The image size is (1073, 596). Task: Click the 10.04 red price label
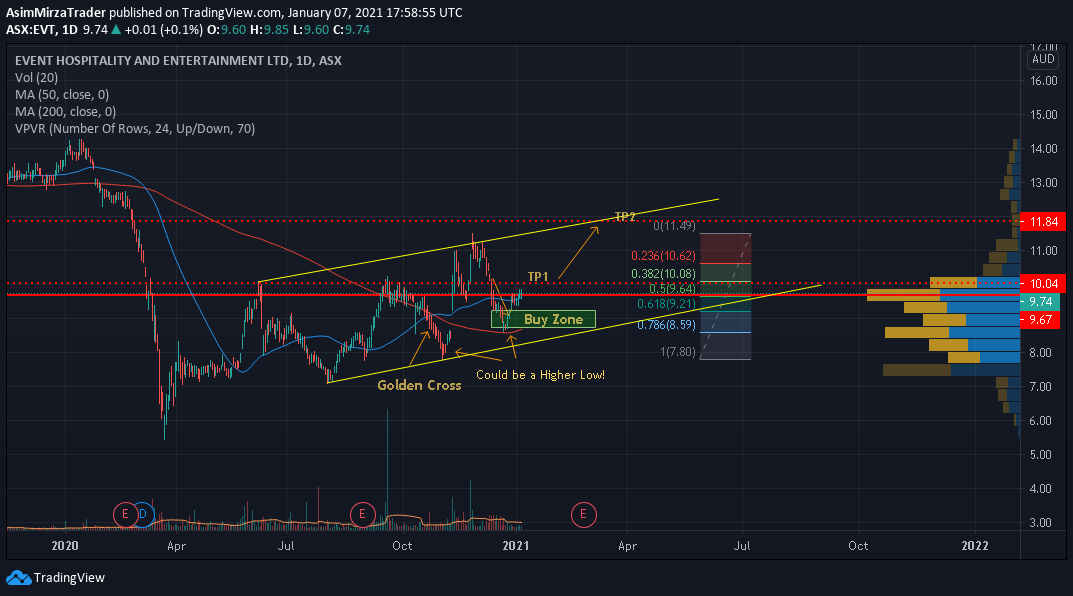1043,283
